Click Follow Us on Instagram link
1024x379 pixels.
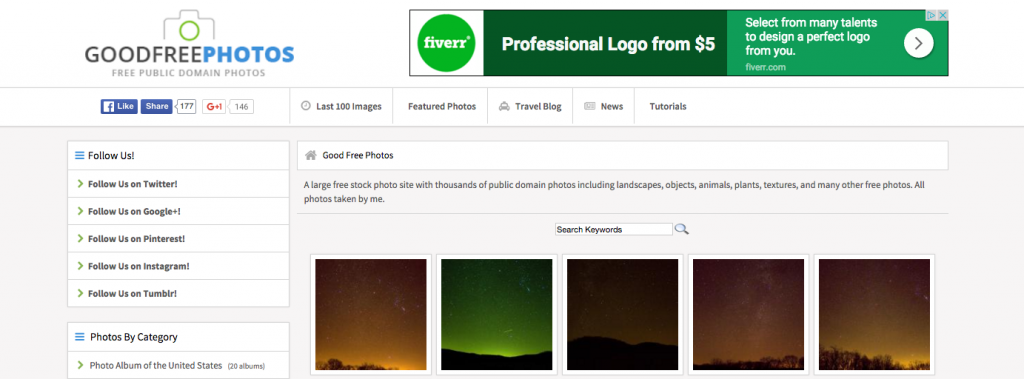[138, 267]
